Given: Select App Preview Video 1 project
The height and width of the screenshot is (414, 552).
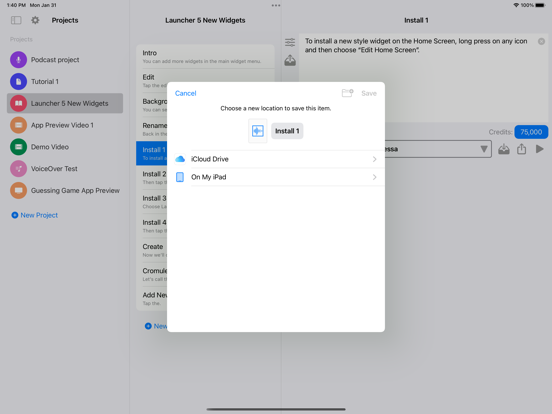Looking at the screenshot, I should 65,125.
